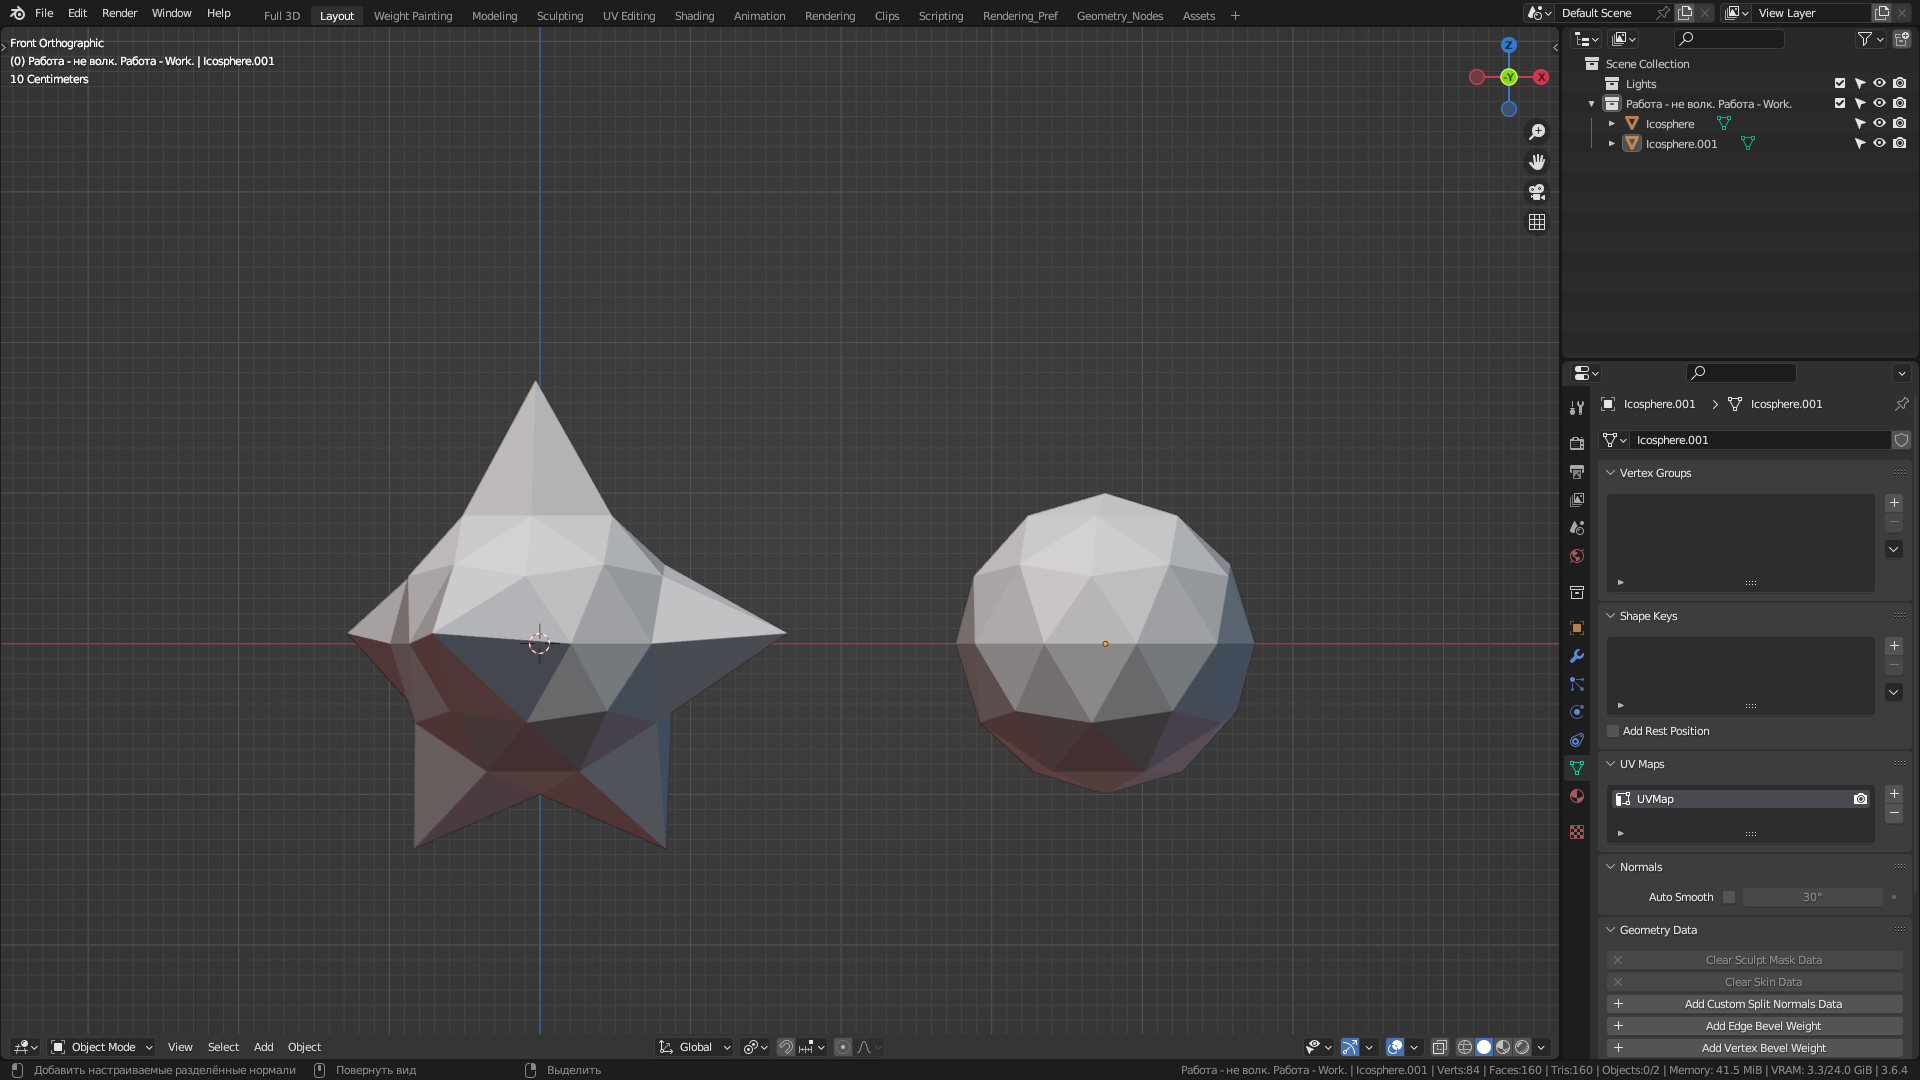Click the Auto Smooth angle slider
This screenshot has width=1920, height=1080.
(x=1812, y=897)
